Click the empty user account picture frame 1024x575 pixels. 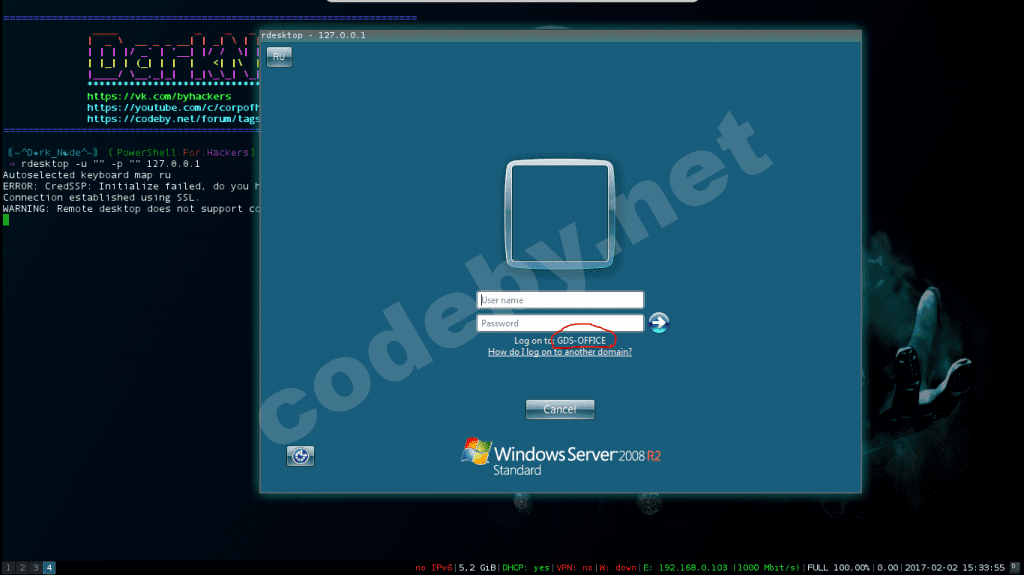pyautogui.click(x=560, y=214)
